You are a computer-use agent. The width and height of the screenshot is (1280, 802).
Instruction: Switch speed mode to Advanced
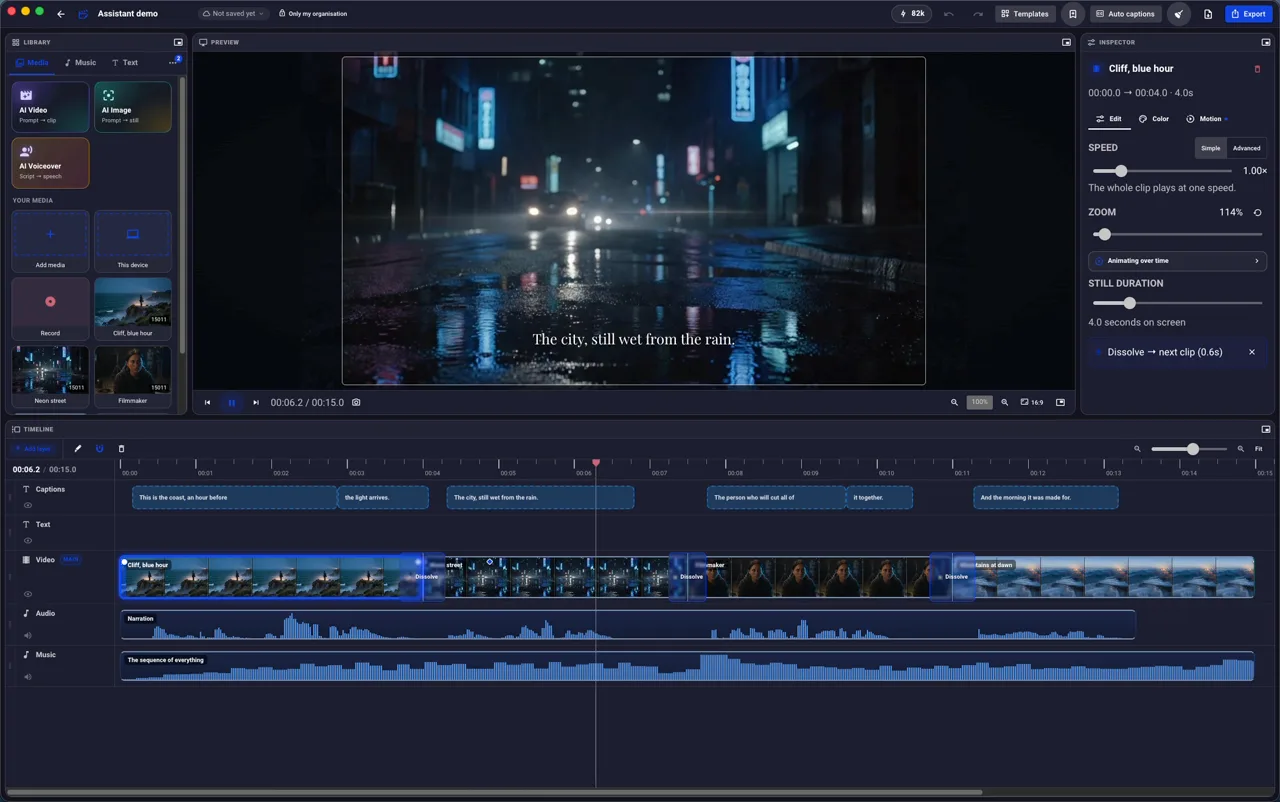click(x=1246, y=148)
